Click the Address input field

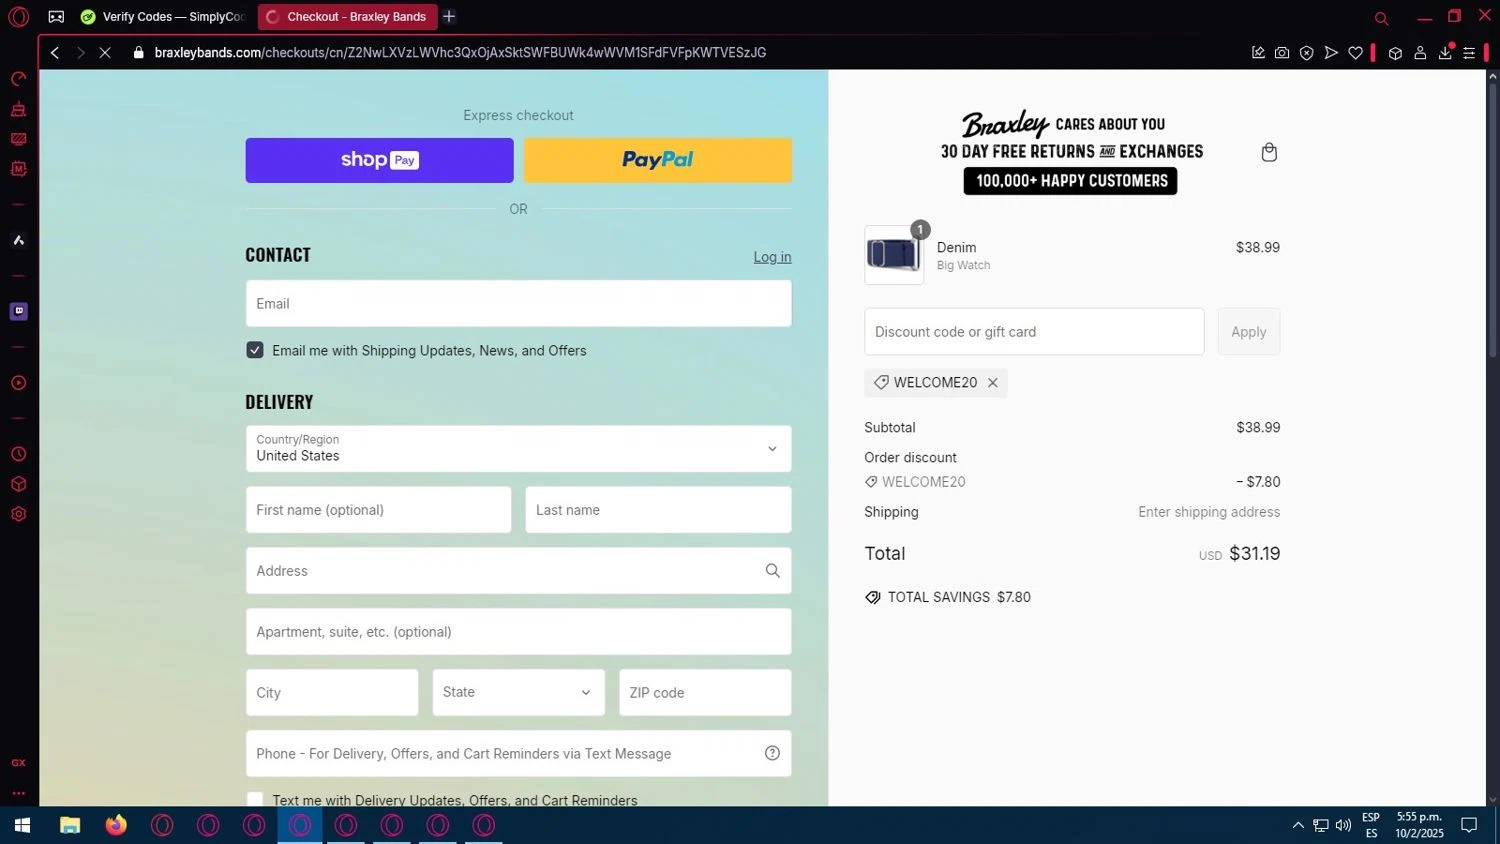click(518, 571)
